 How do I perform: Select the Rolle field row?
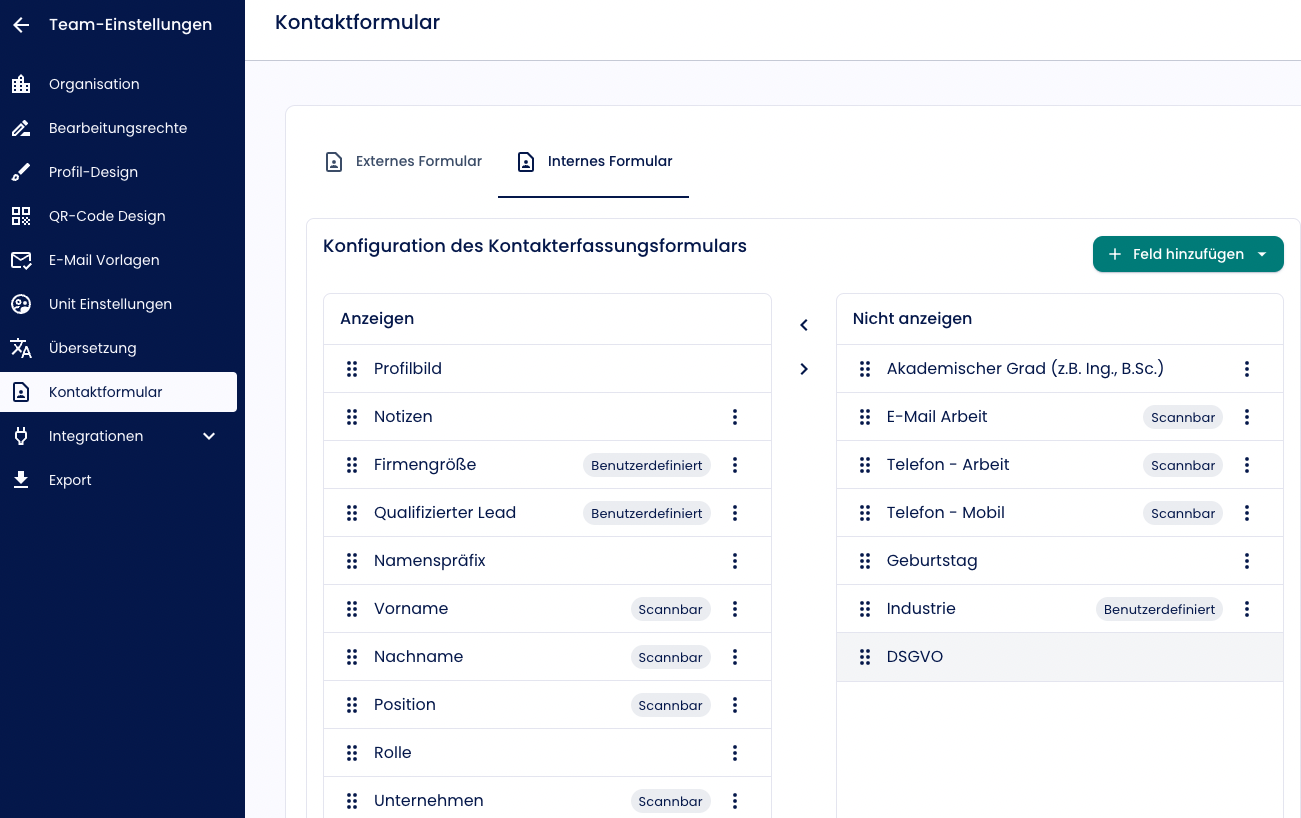tap(547, 753)
